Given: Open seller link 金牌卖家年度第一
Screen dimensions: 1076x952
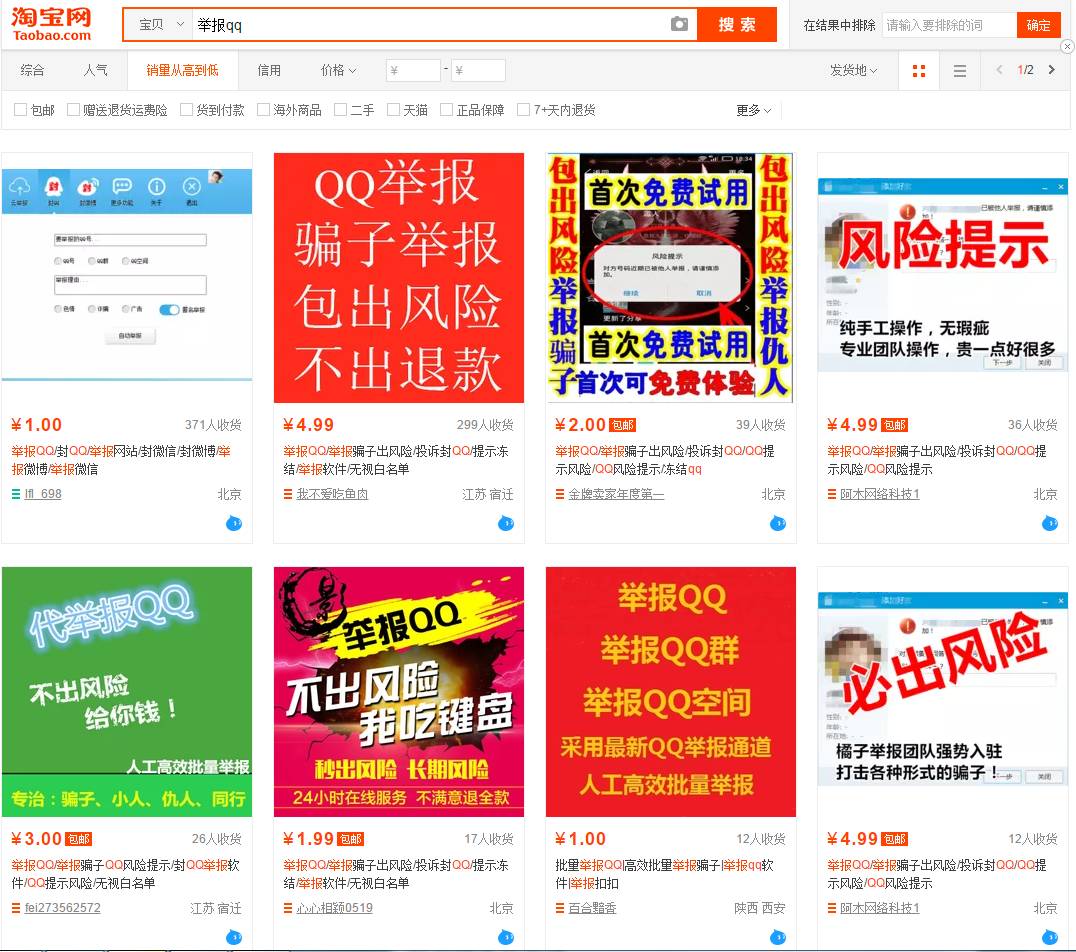Looking at the screenshot, I should click(616, 494).
